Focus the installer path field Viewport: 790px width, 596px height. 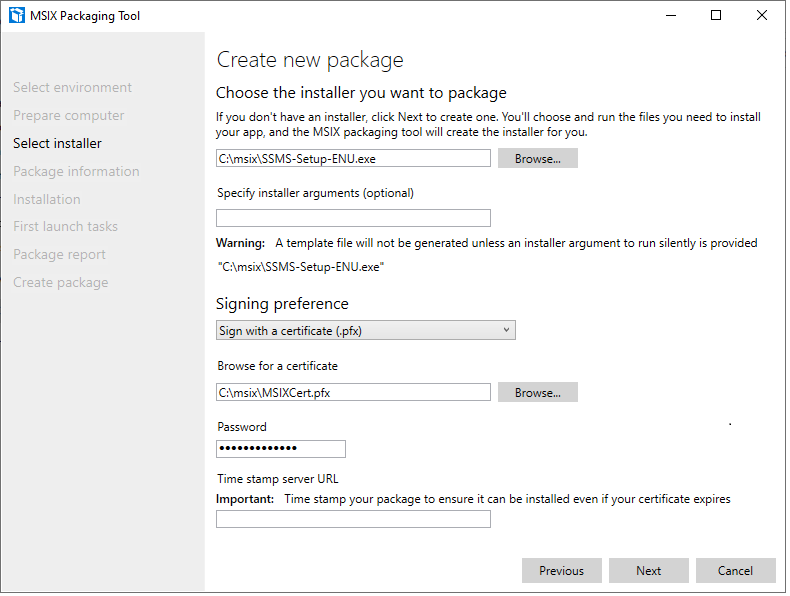pos(355,159)
